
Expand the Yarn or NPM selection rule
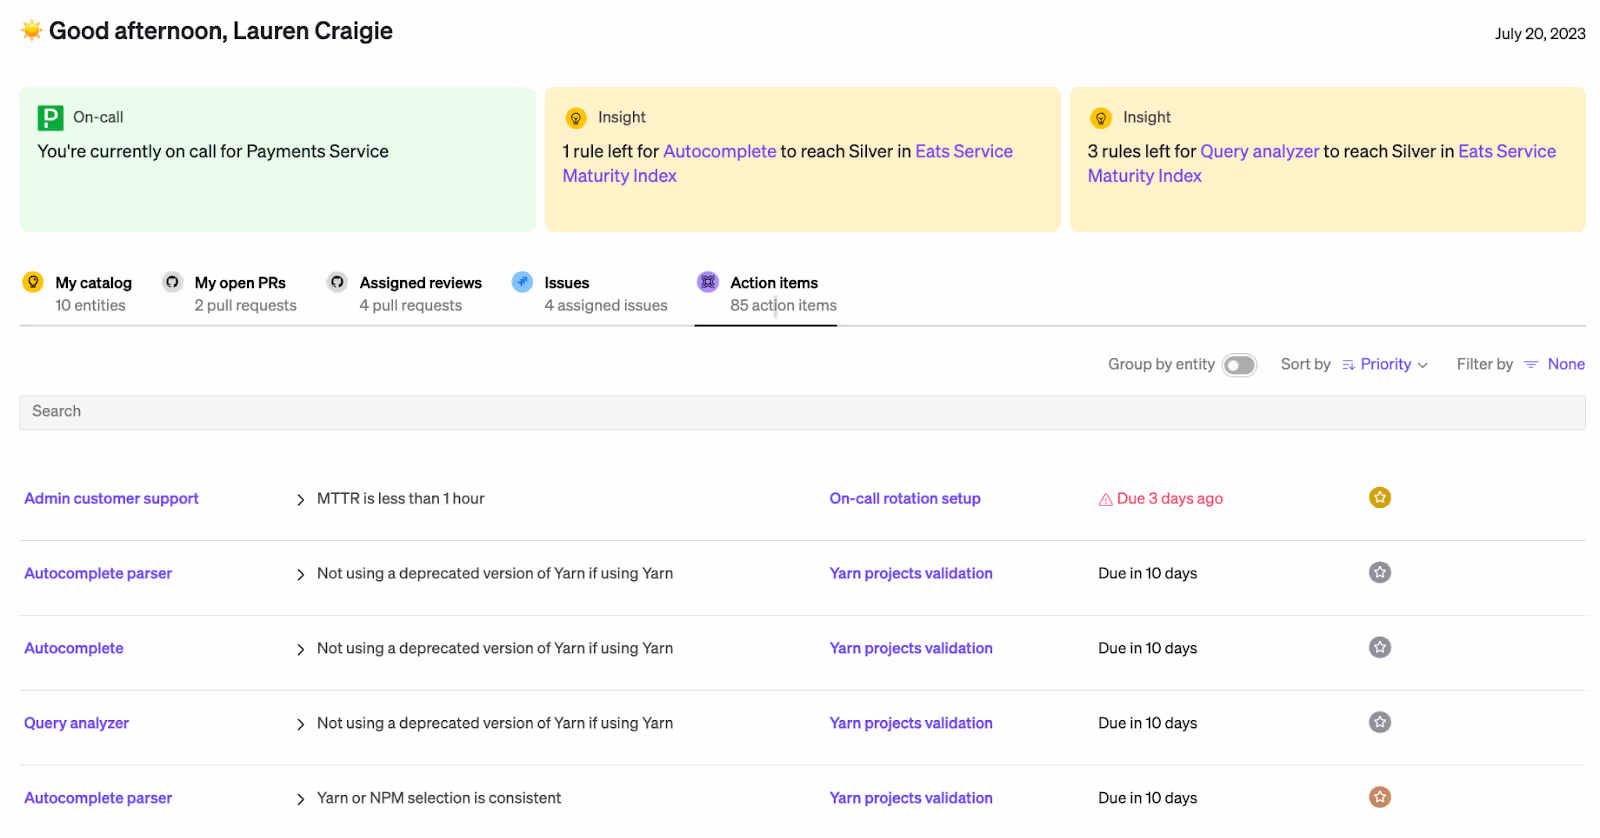300,799
